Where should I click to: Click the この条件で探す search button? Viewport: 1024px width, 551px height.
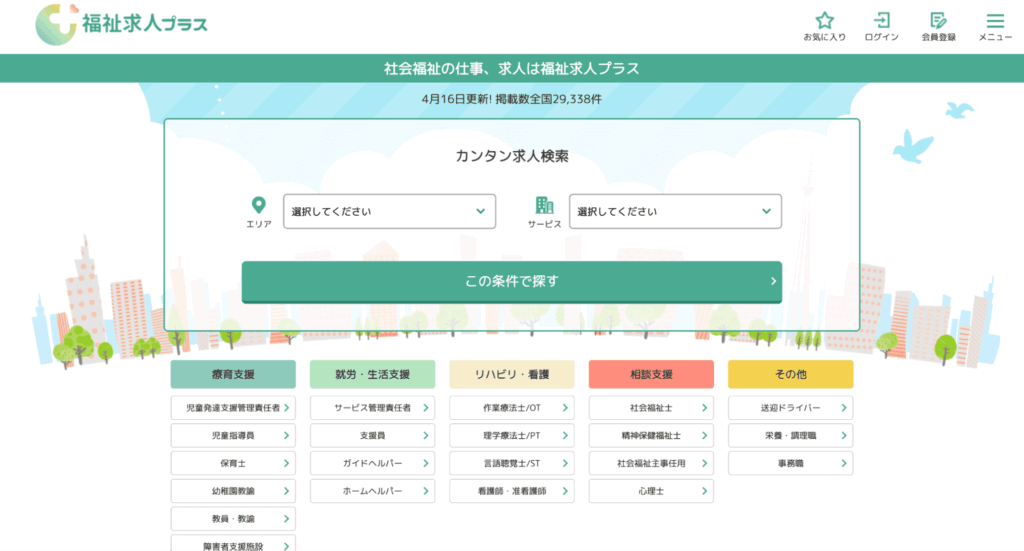point(511,281)
